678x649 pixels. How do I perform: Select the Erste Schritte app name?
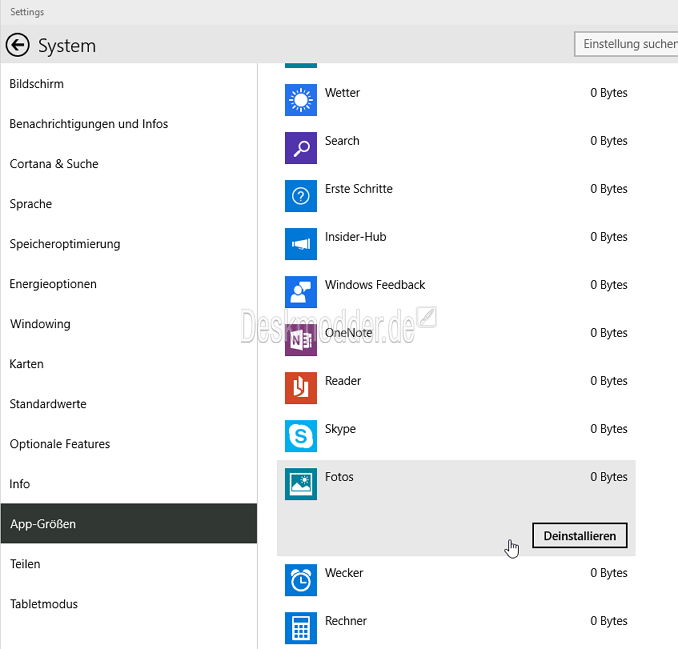[358, 189]
